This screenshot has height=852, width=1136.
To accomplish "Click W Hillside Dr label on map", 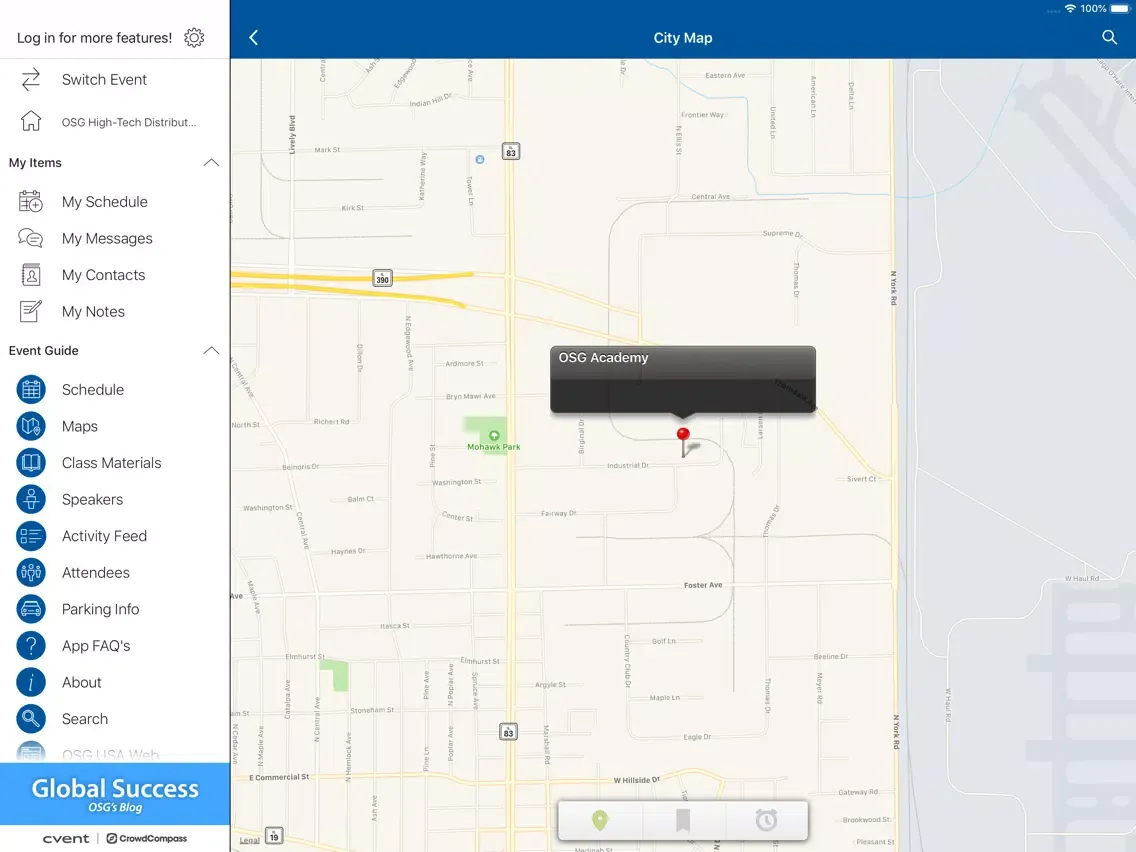I will 637,780.
